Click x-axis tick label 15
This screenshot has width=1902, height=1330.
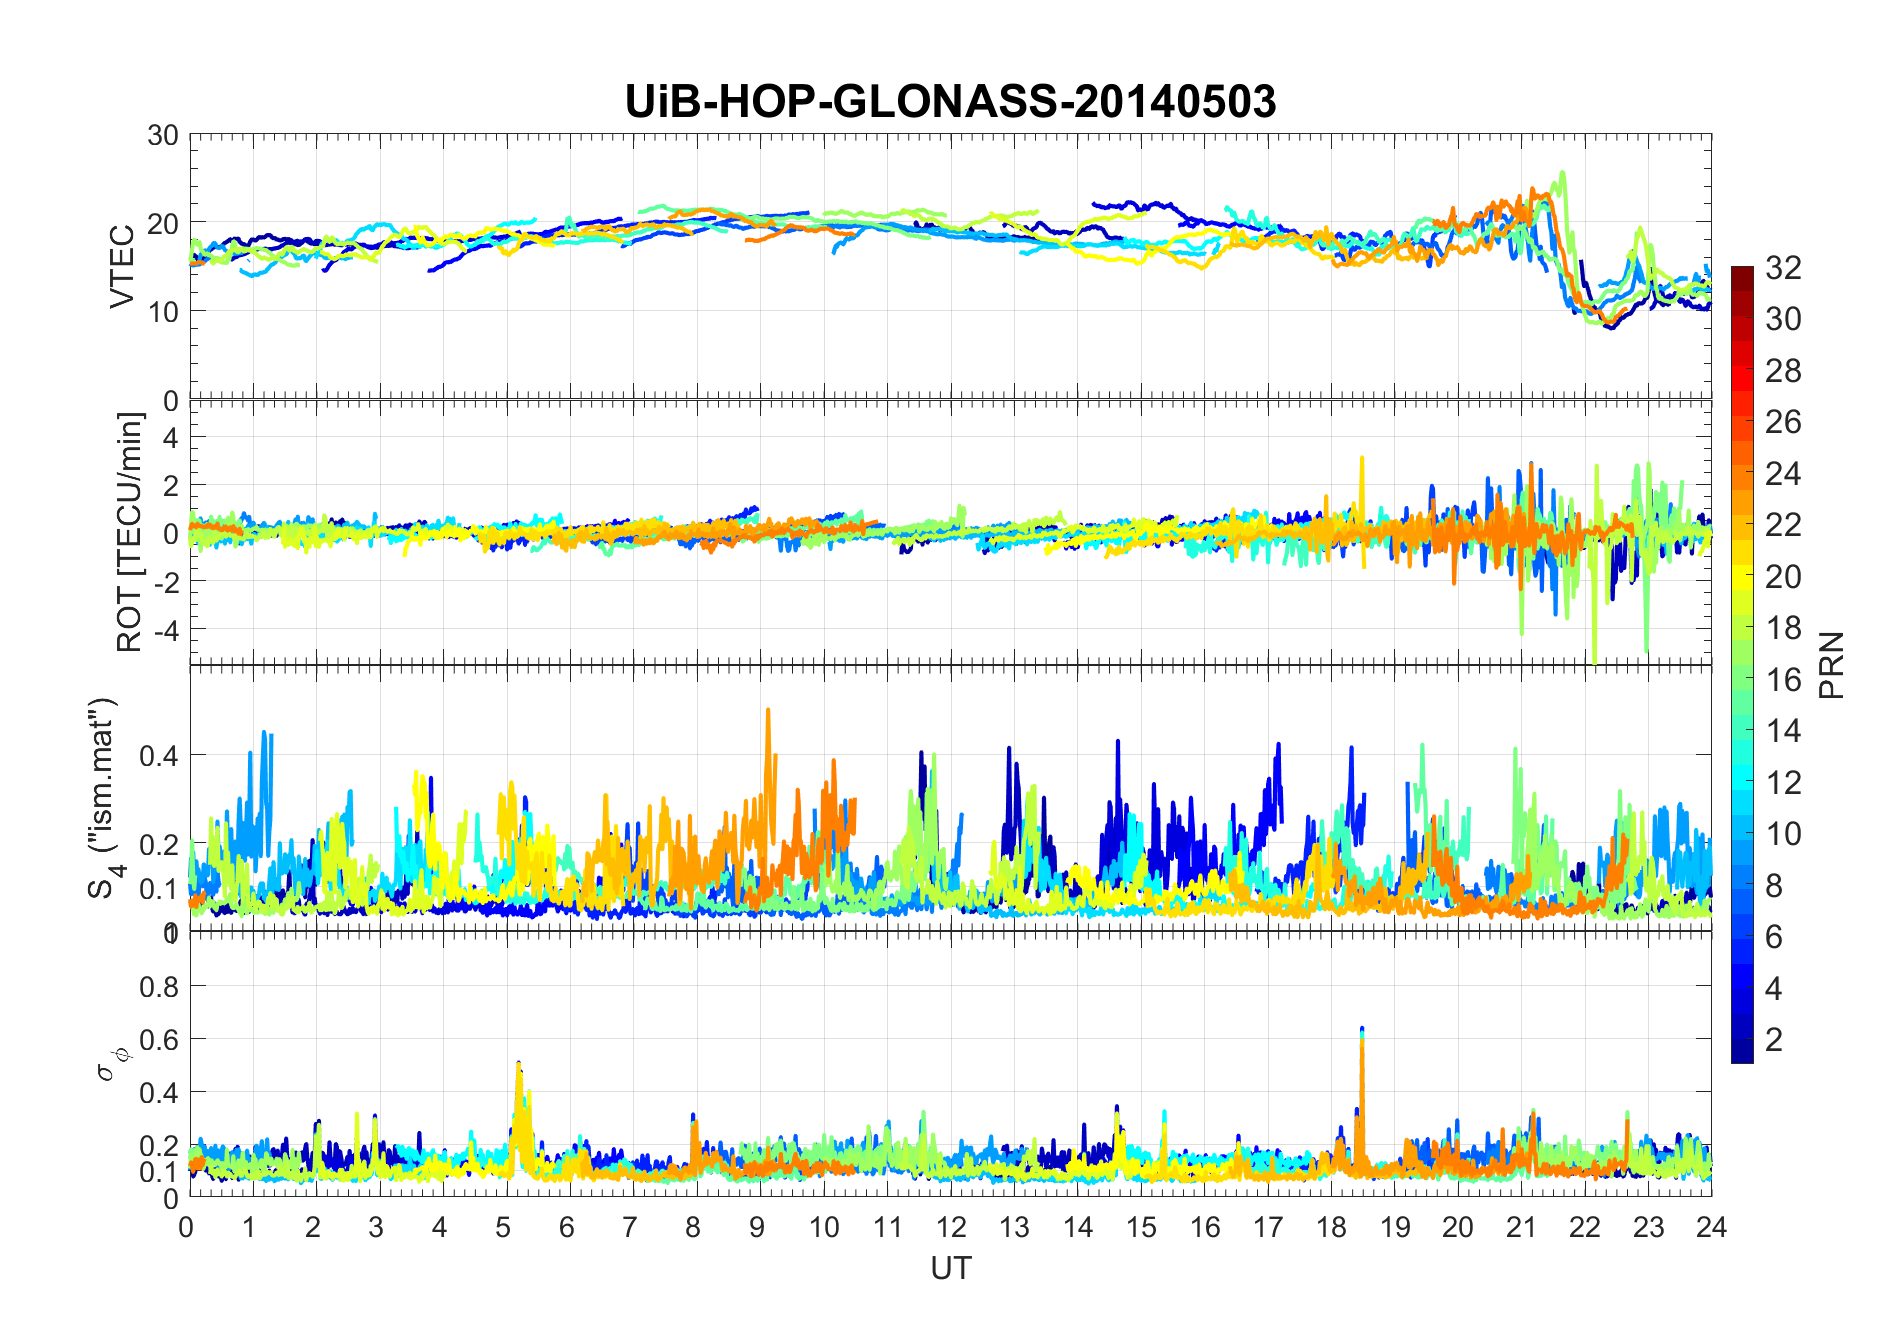pos(1140,1226)
